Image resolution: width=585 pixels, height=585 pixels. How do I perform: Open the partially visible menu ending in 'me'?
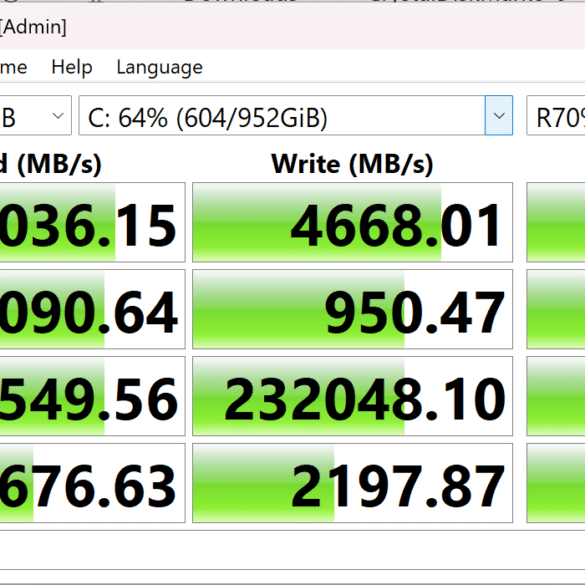pyautogui.click(x=13, y=68)
